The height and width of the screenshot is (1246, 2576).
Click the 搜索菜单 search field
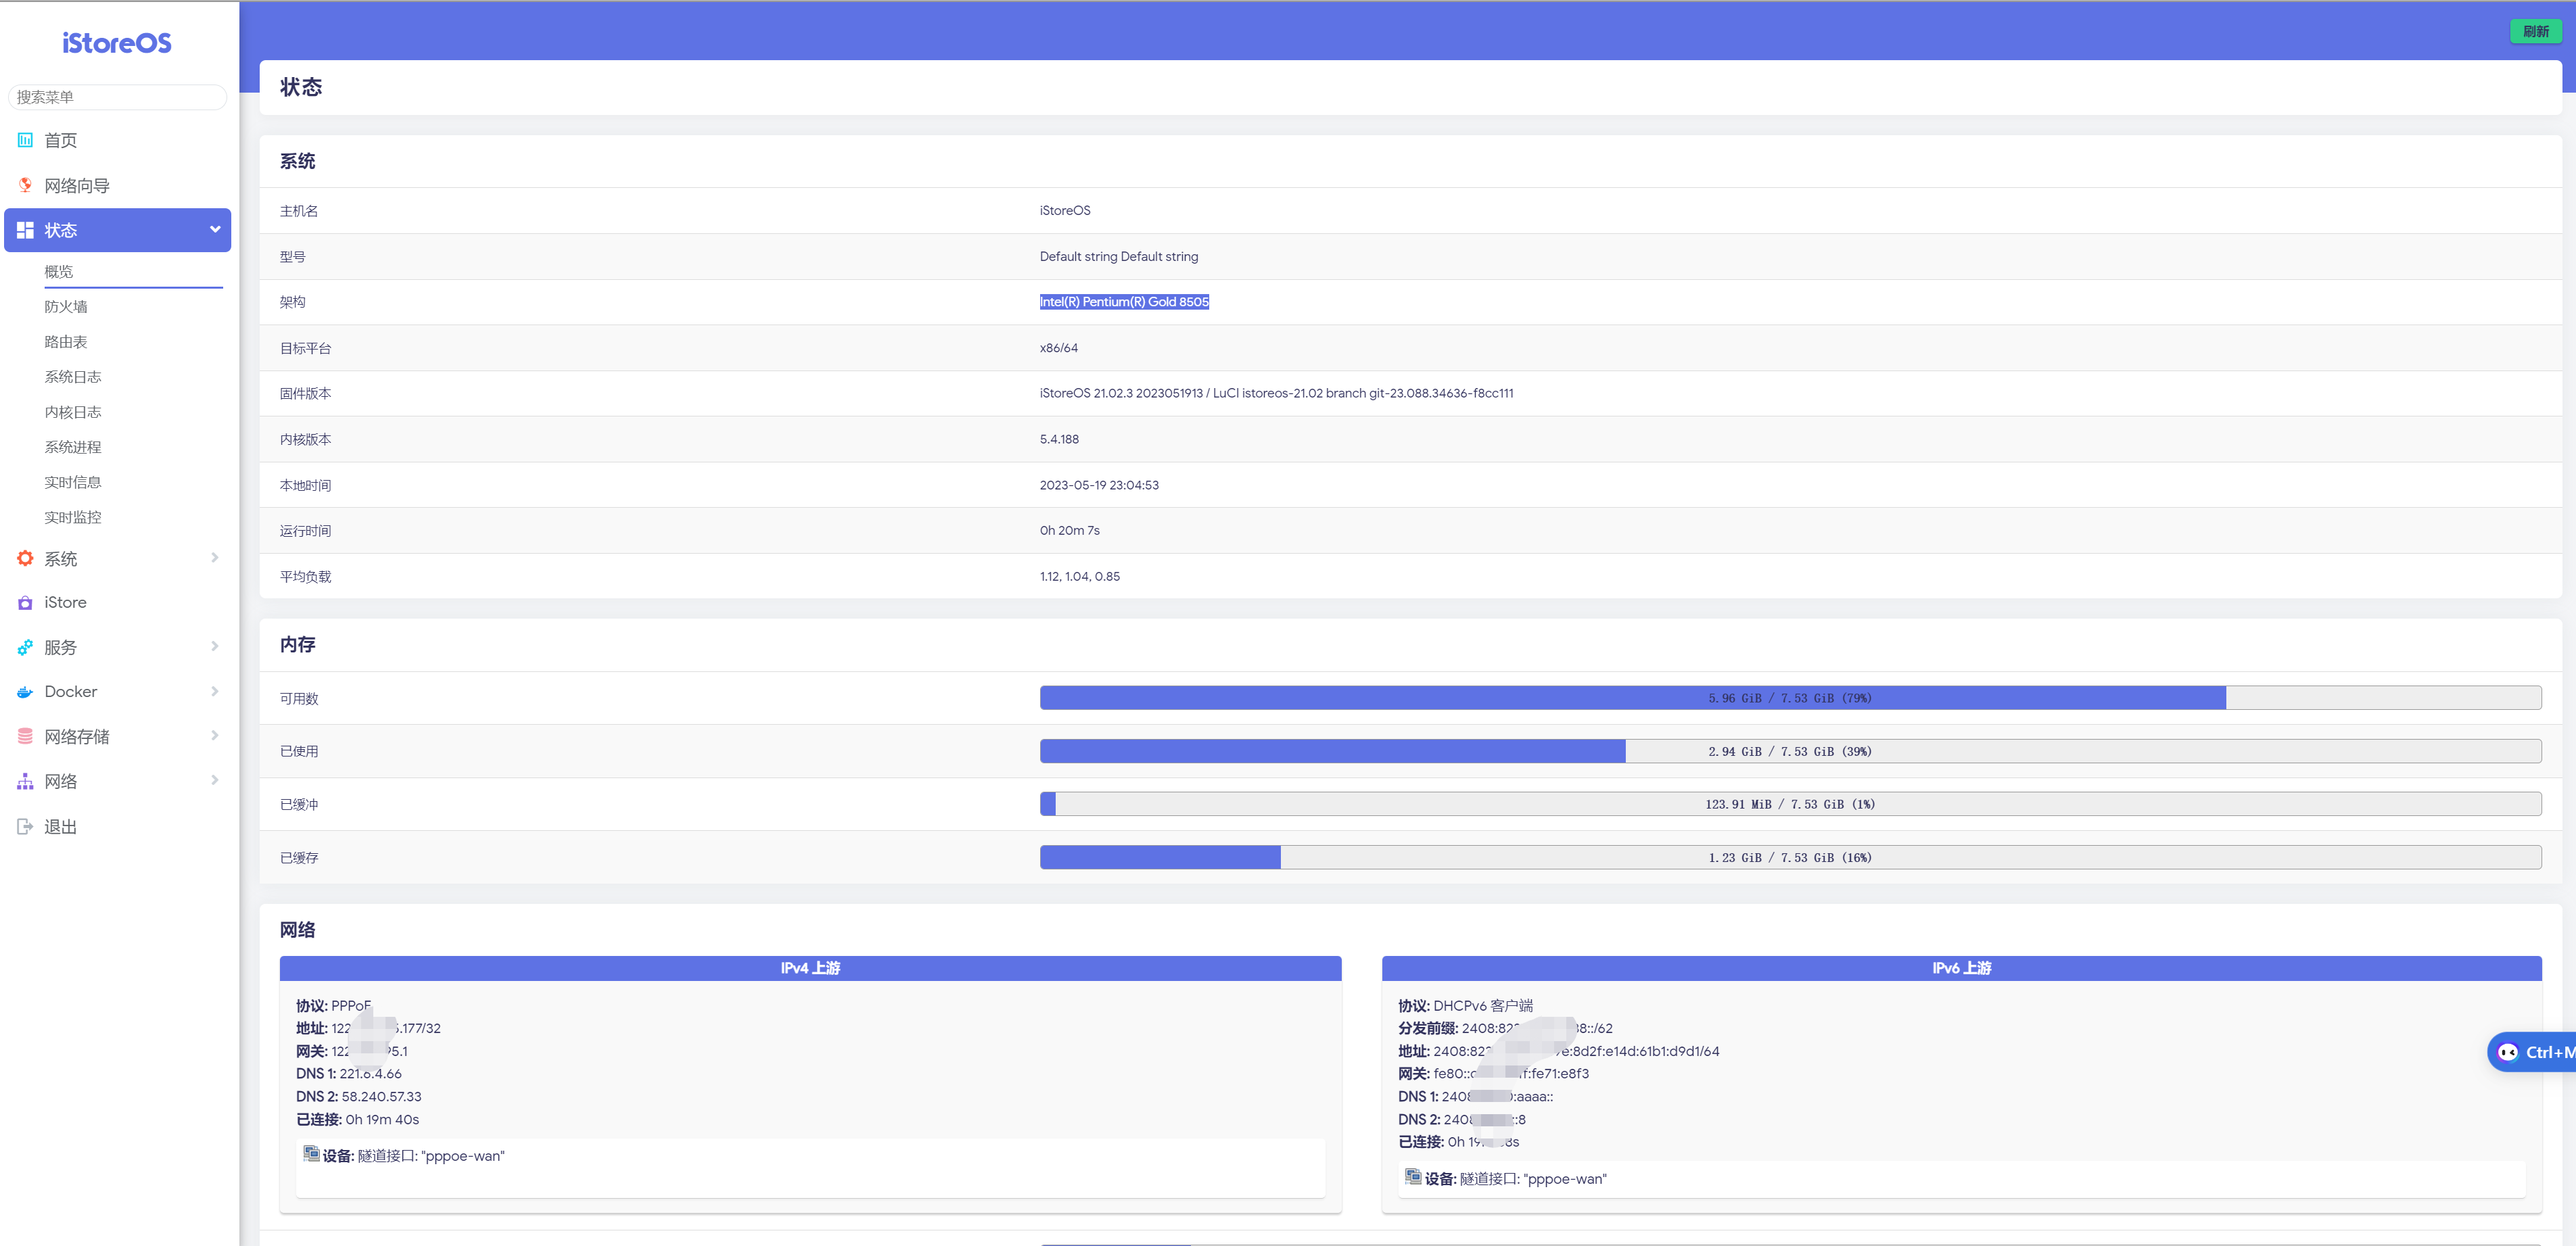(x=117, y=97)
